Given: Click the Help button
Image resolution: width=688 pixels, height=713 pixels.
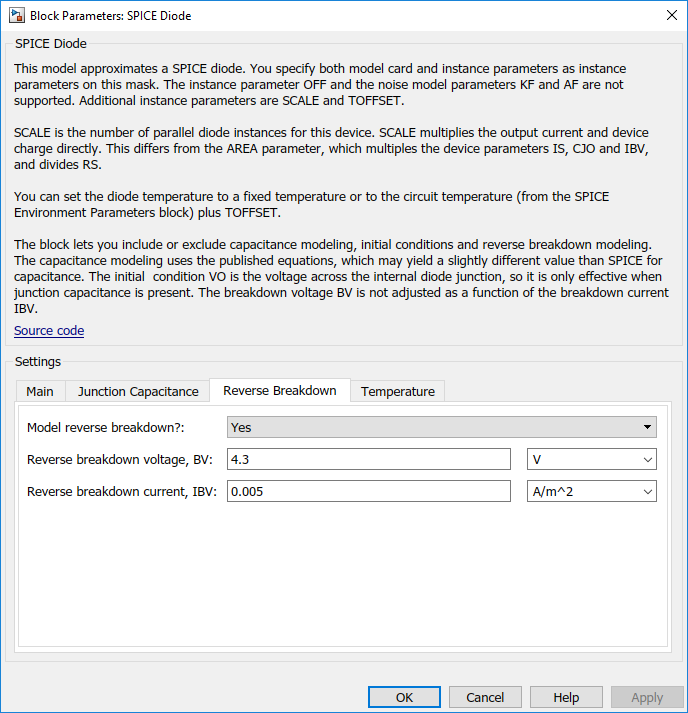Looking at the screenshot, I should click(566, 697).
